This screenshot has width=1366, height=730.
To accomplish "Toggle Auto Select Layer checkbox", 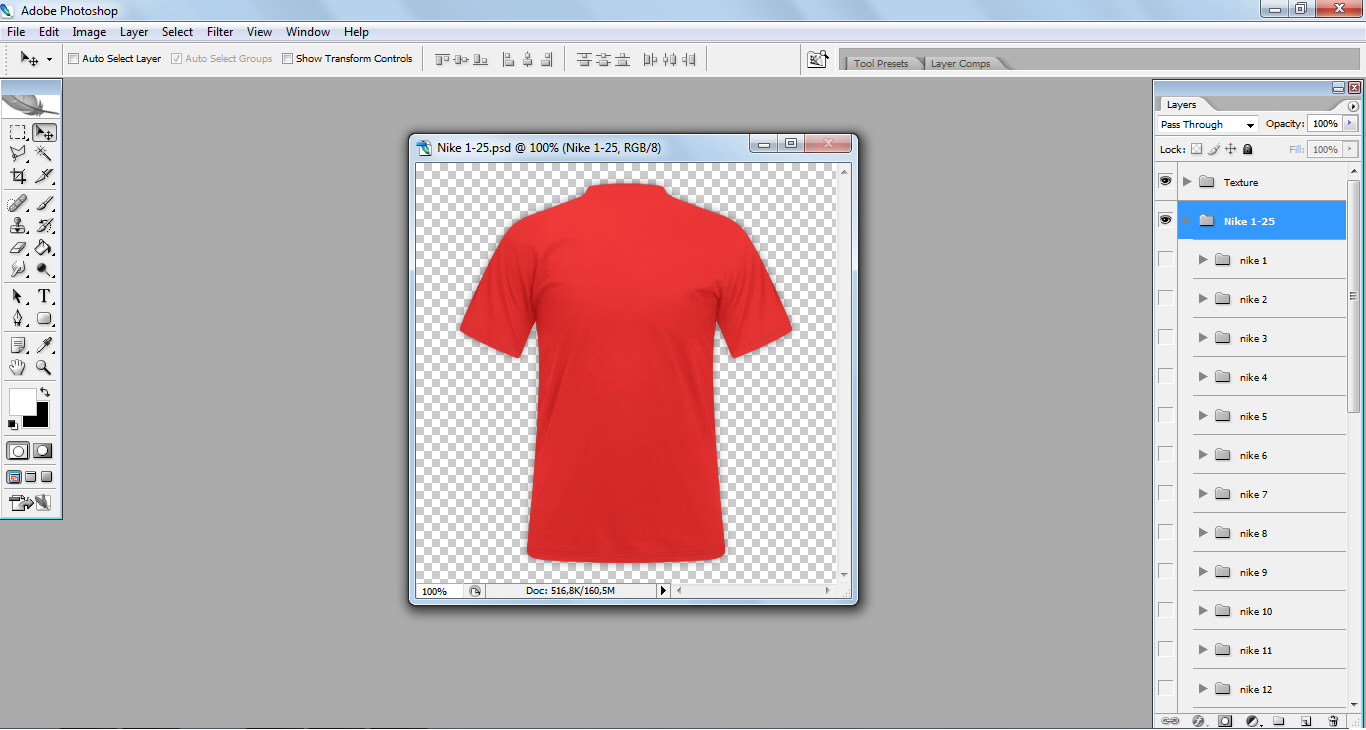I will coord(73,59).
